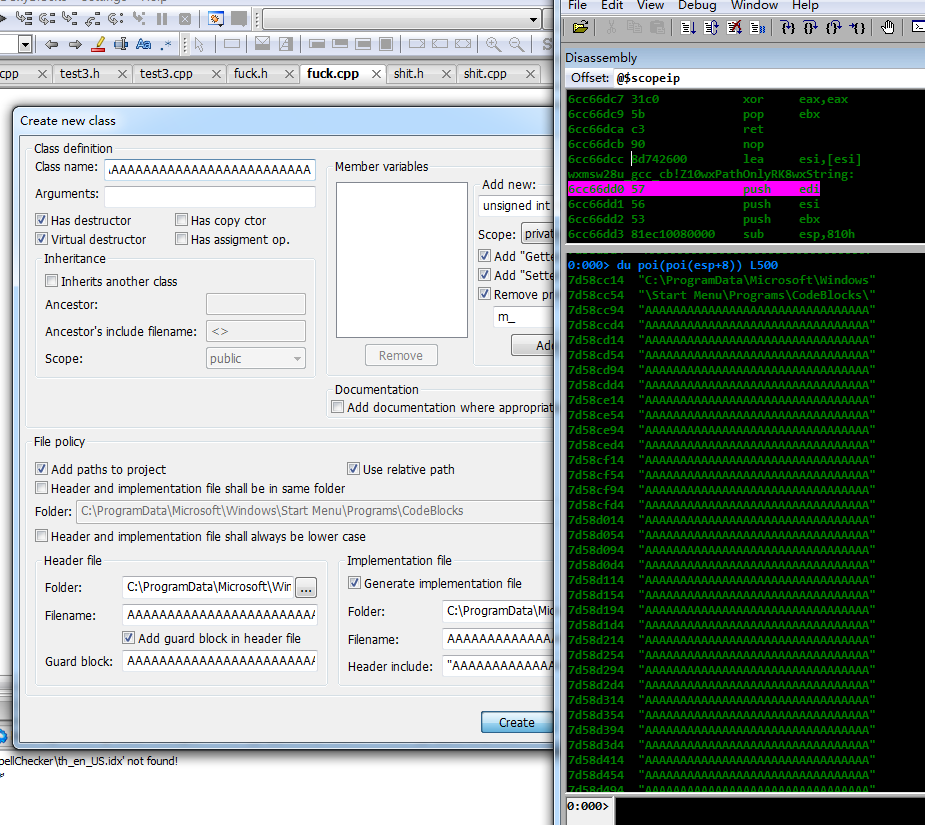This screenshot has height=825, width=925.
Task: Click the Step Over icon in WinDbg
Action: coord(811,27)
